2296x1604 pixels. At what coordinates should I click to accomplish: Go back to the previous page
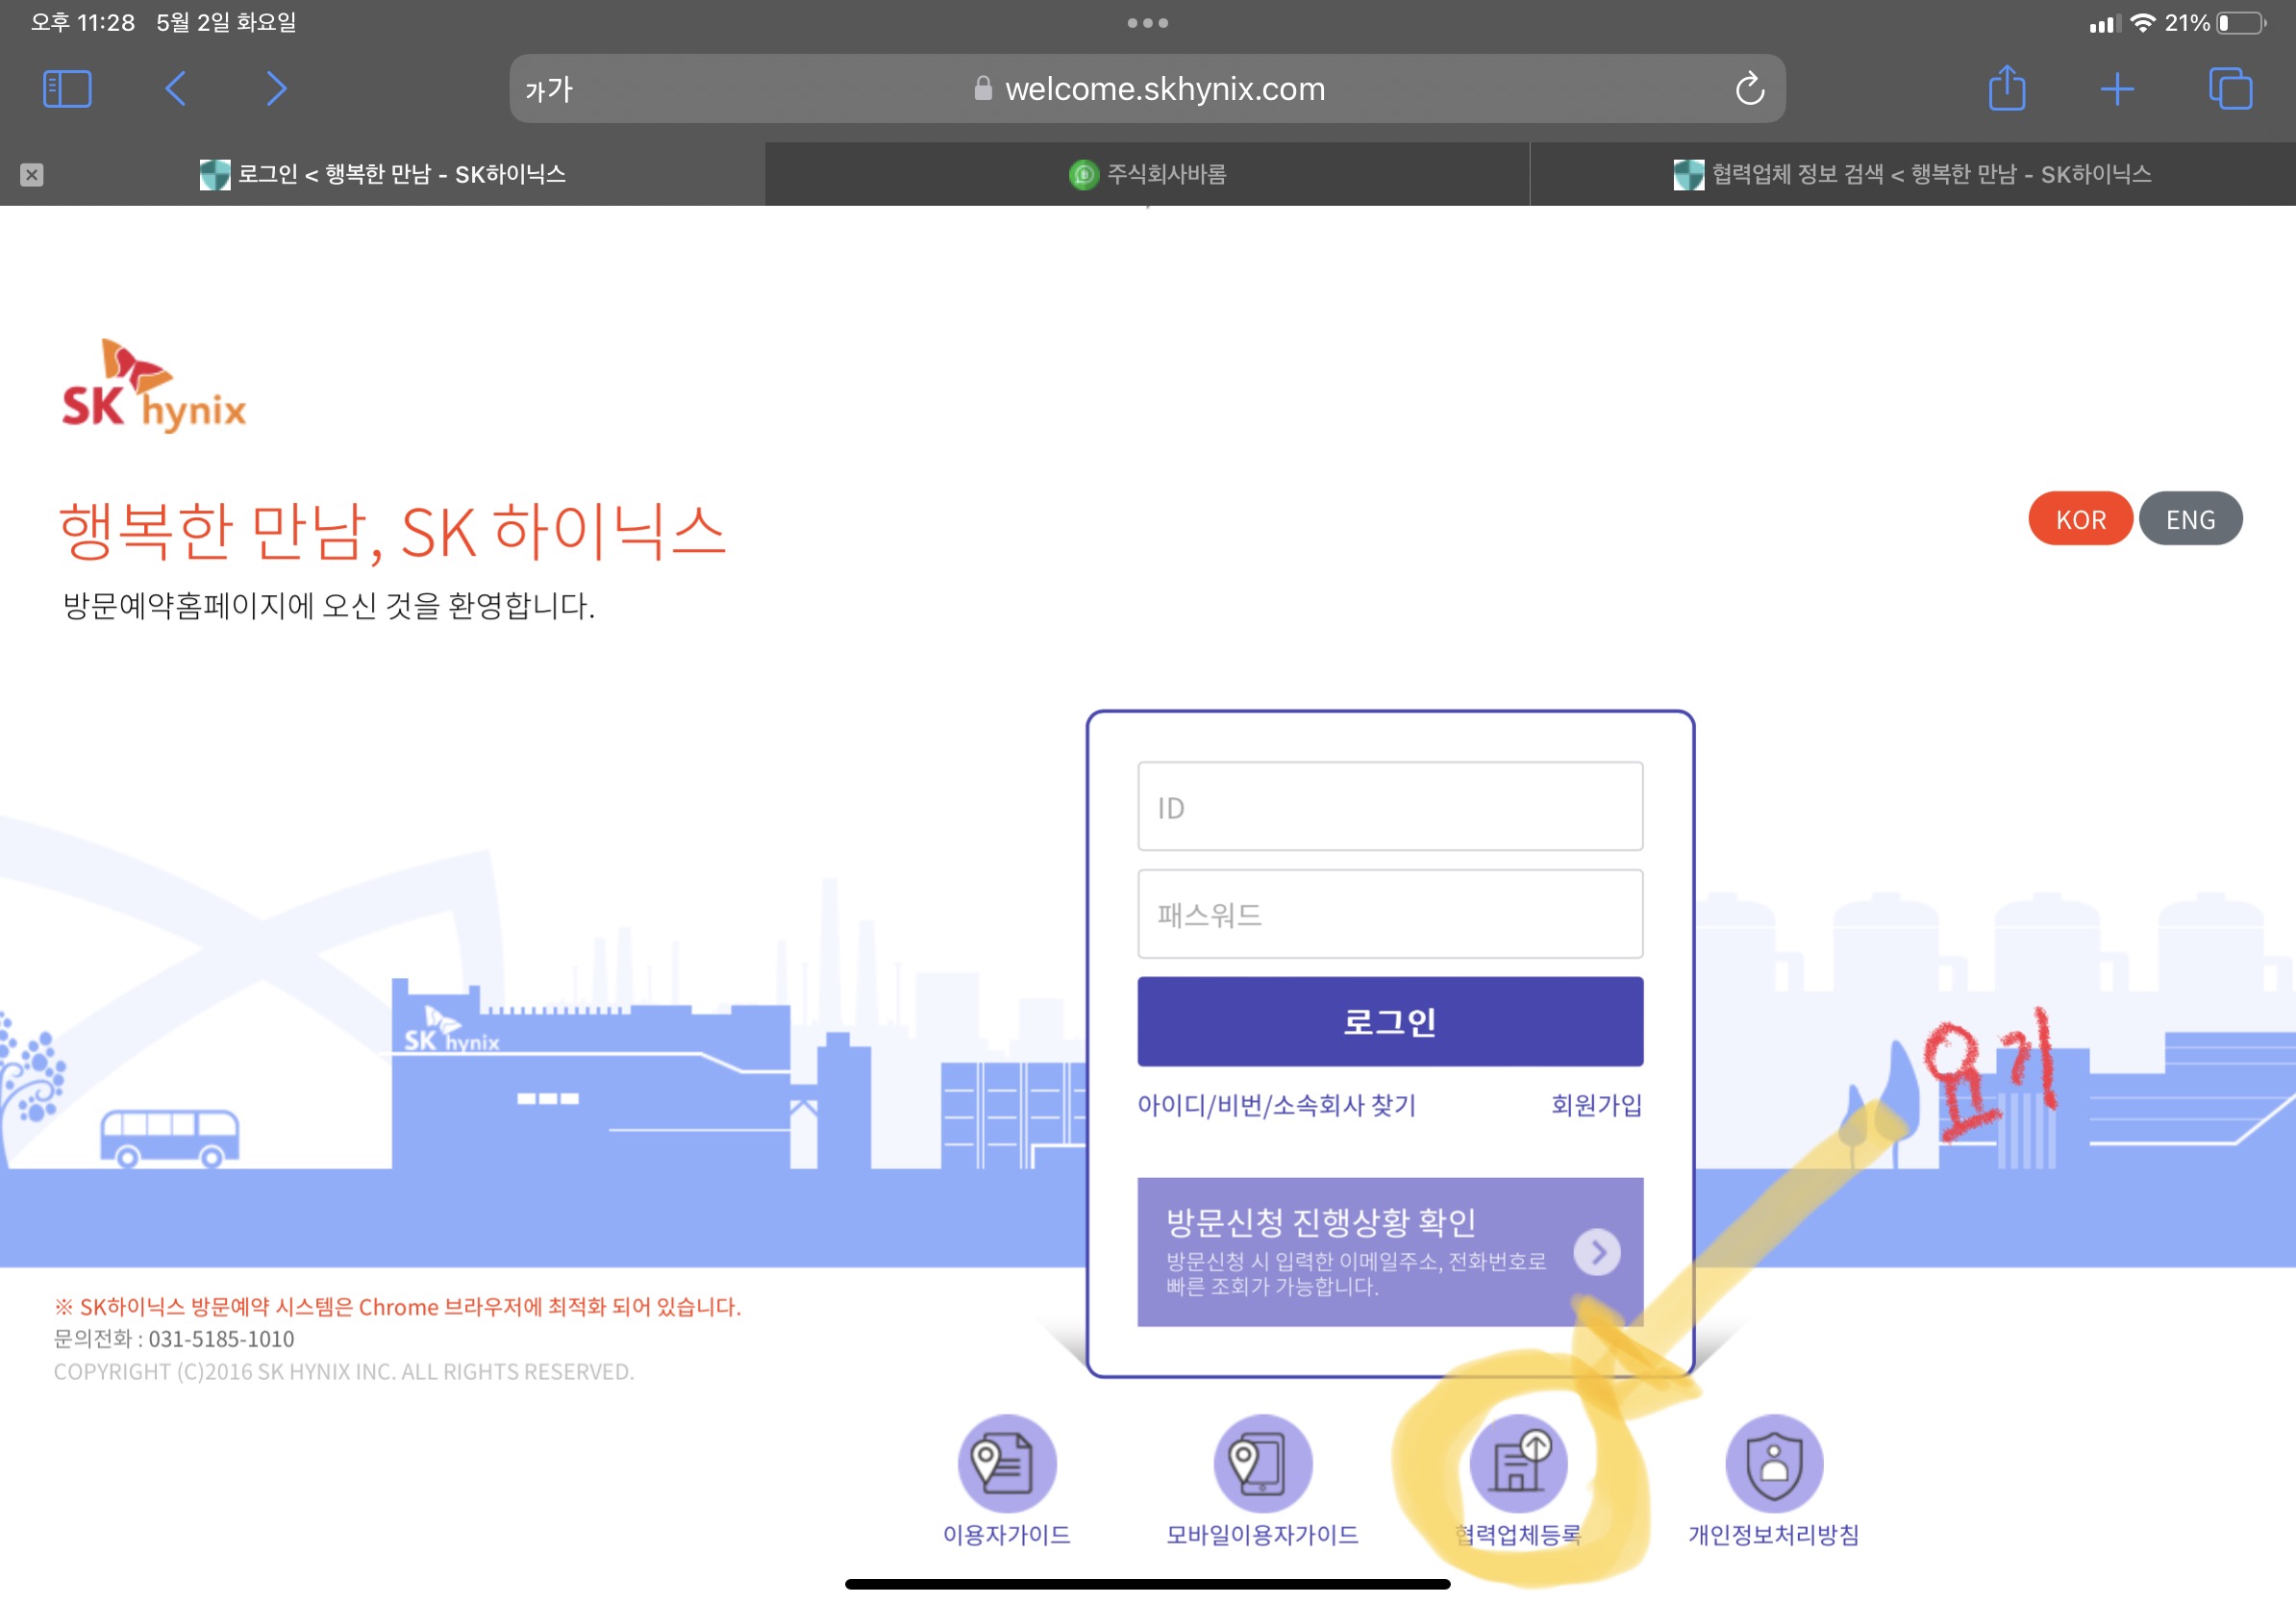175,89
